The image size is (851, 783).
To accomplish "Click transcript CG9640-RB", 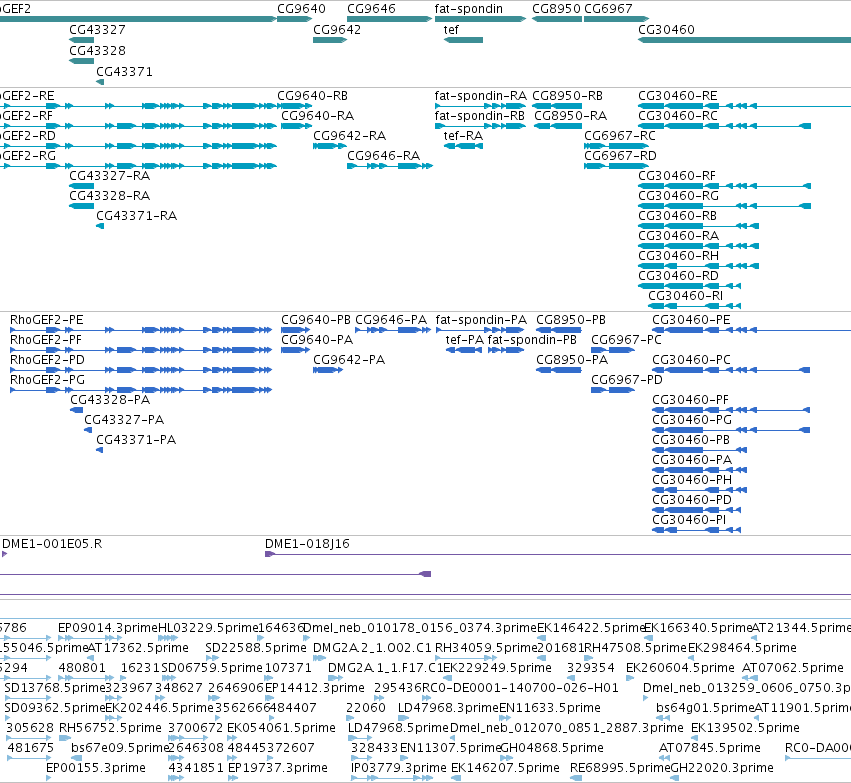I will [x=313, y=96].
